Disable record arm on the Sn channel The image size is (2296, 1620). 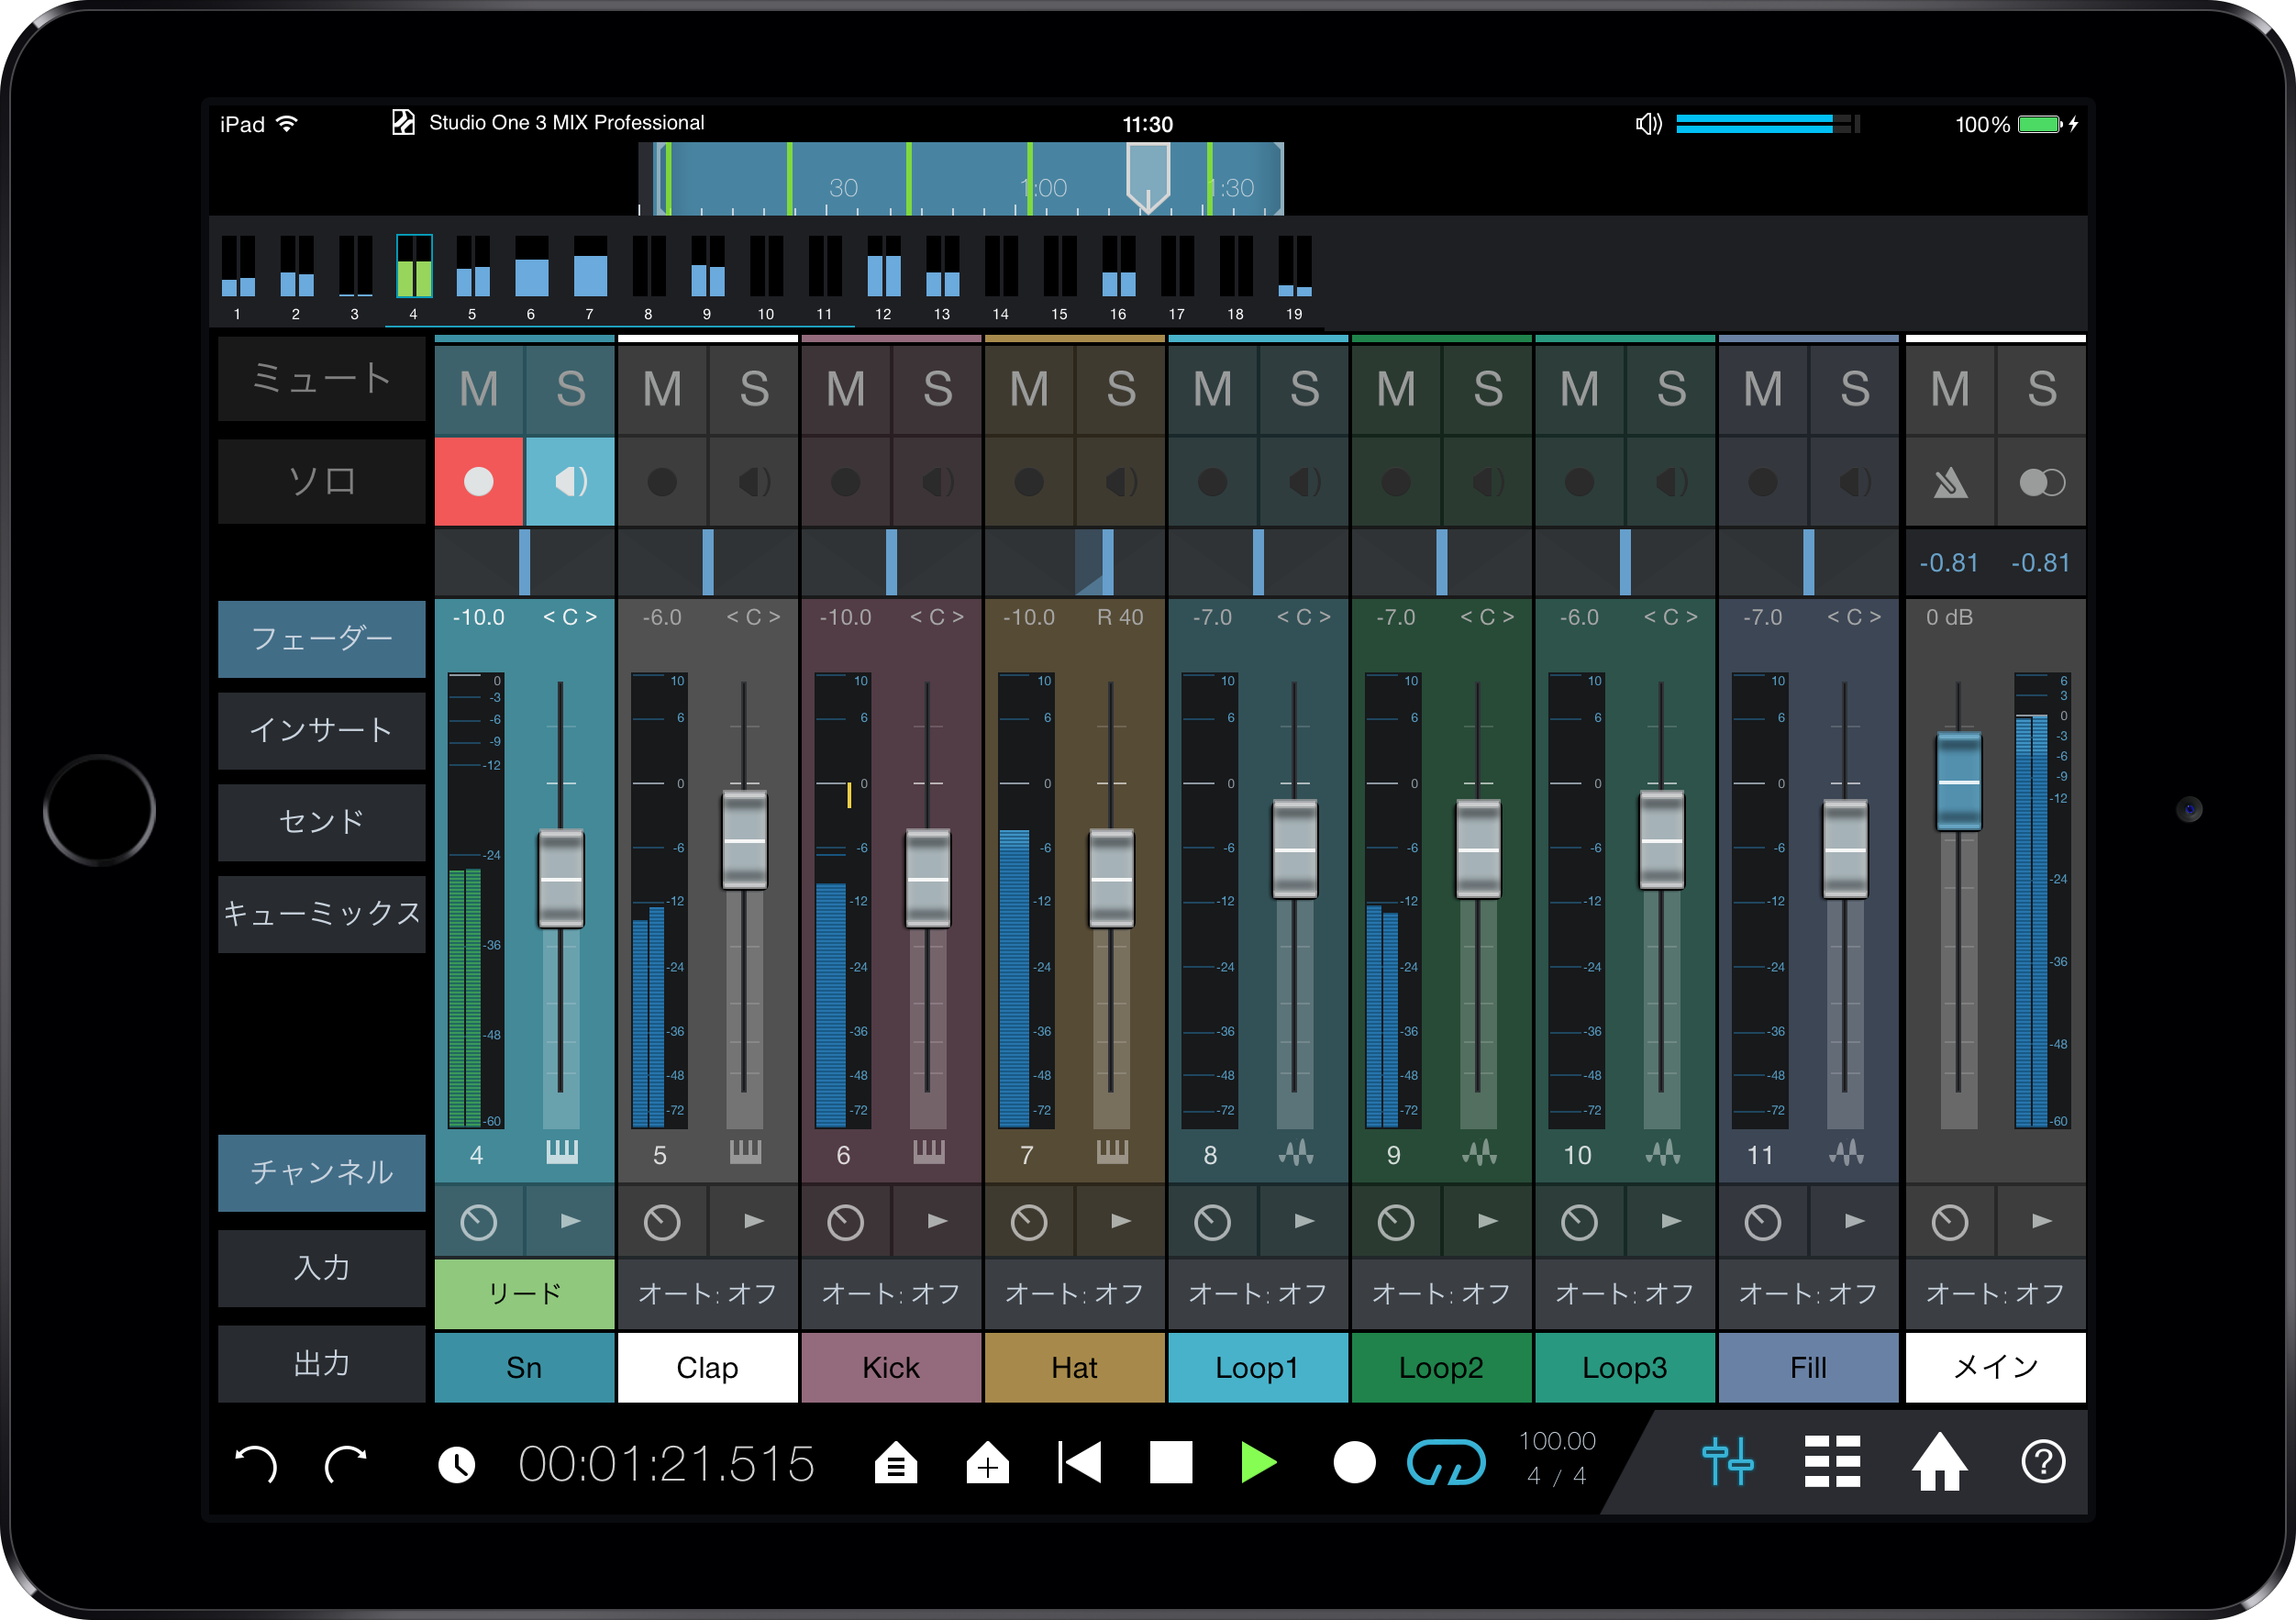pyautogui.click(x=478, y=481)
